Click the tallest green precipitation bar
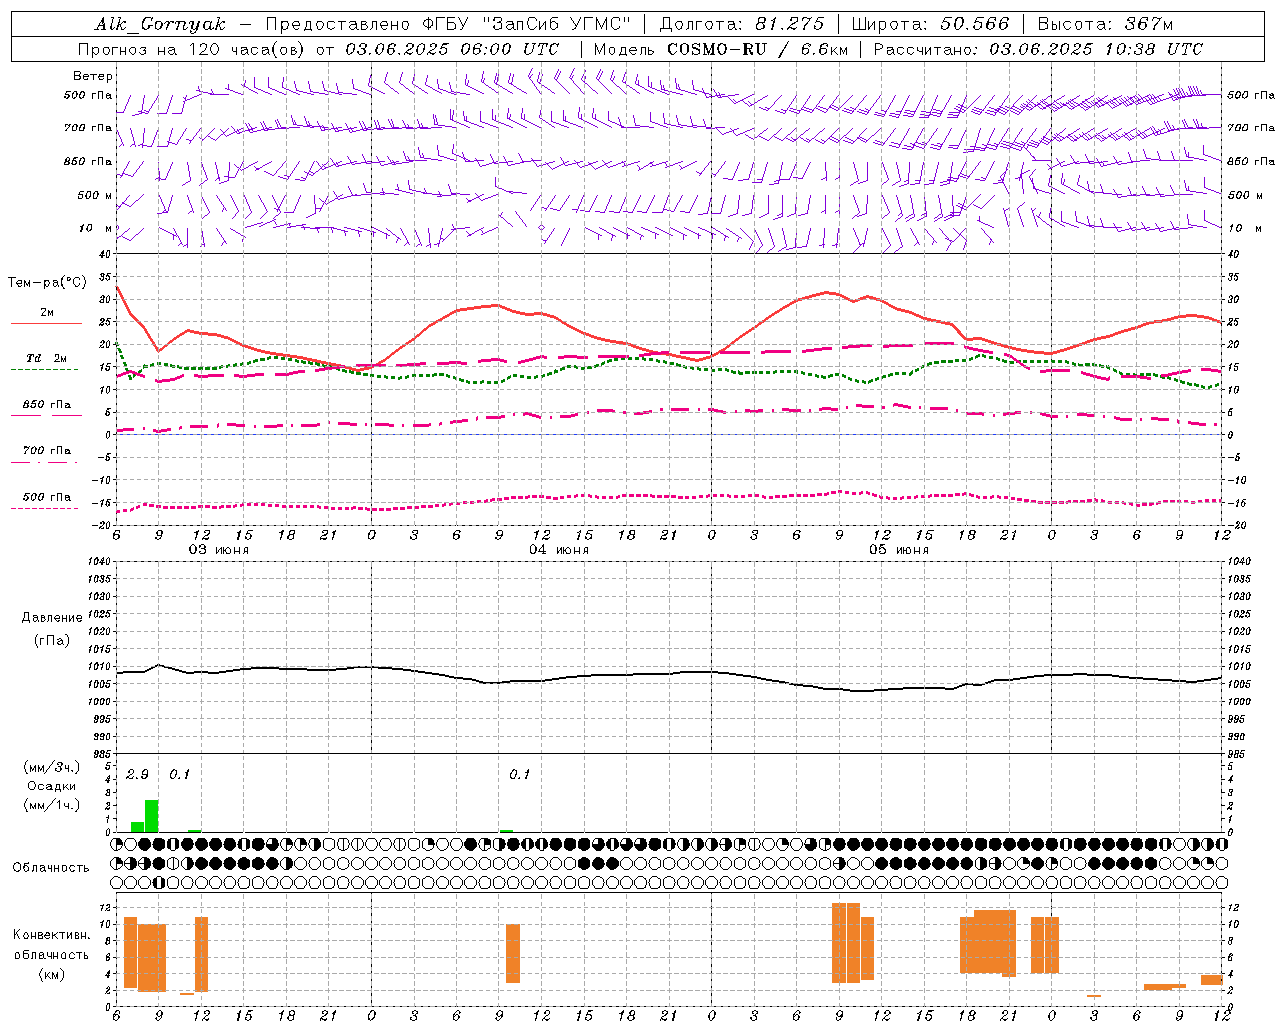This screenshot has width=1280, height=1024. (152, 816)
